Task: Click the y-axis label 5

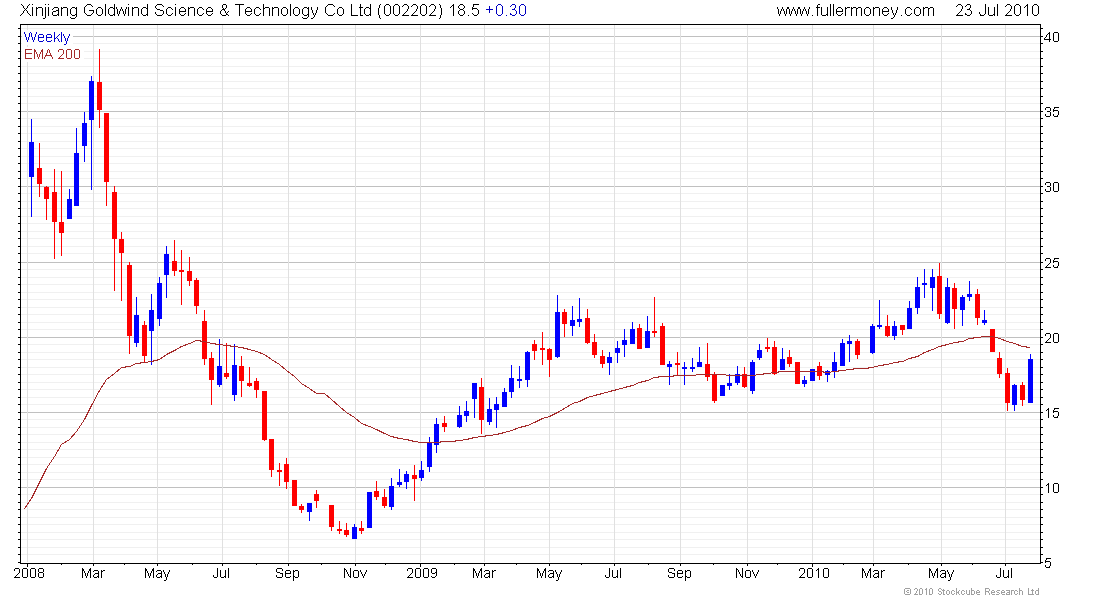Action: click(x=1047, y=563)
